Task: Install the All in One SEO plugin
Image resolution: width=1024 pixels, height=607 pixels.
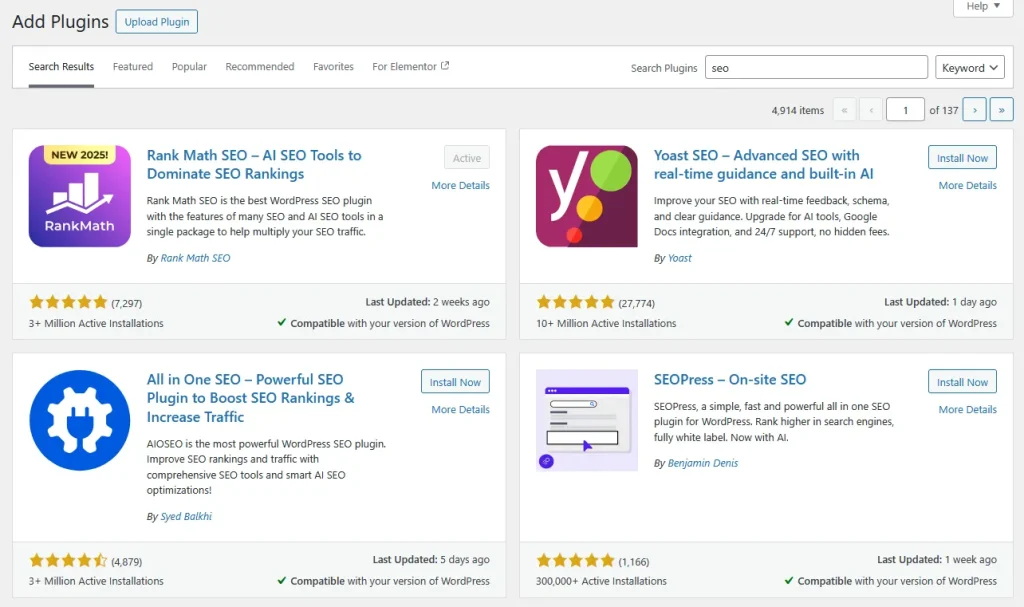Action: (455, 382)
